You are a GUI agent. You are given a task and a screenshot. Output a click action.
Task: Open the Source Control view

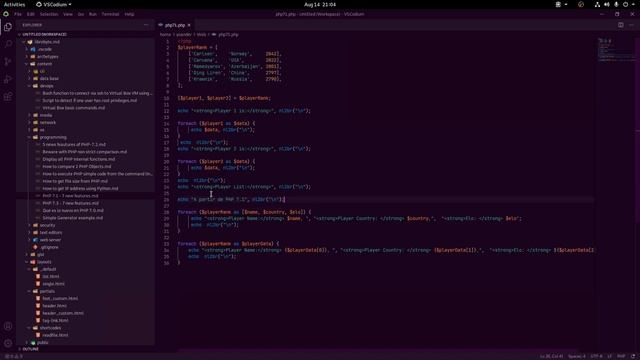point(8,62)
